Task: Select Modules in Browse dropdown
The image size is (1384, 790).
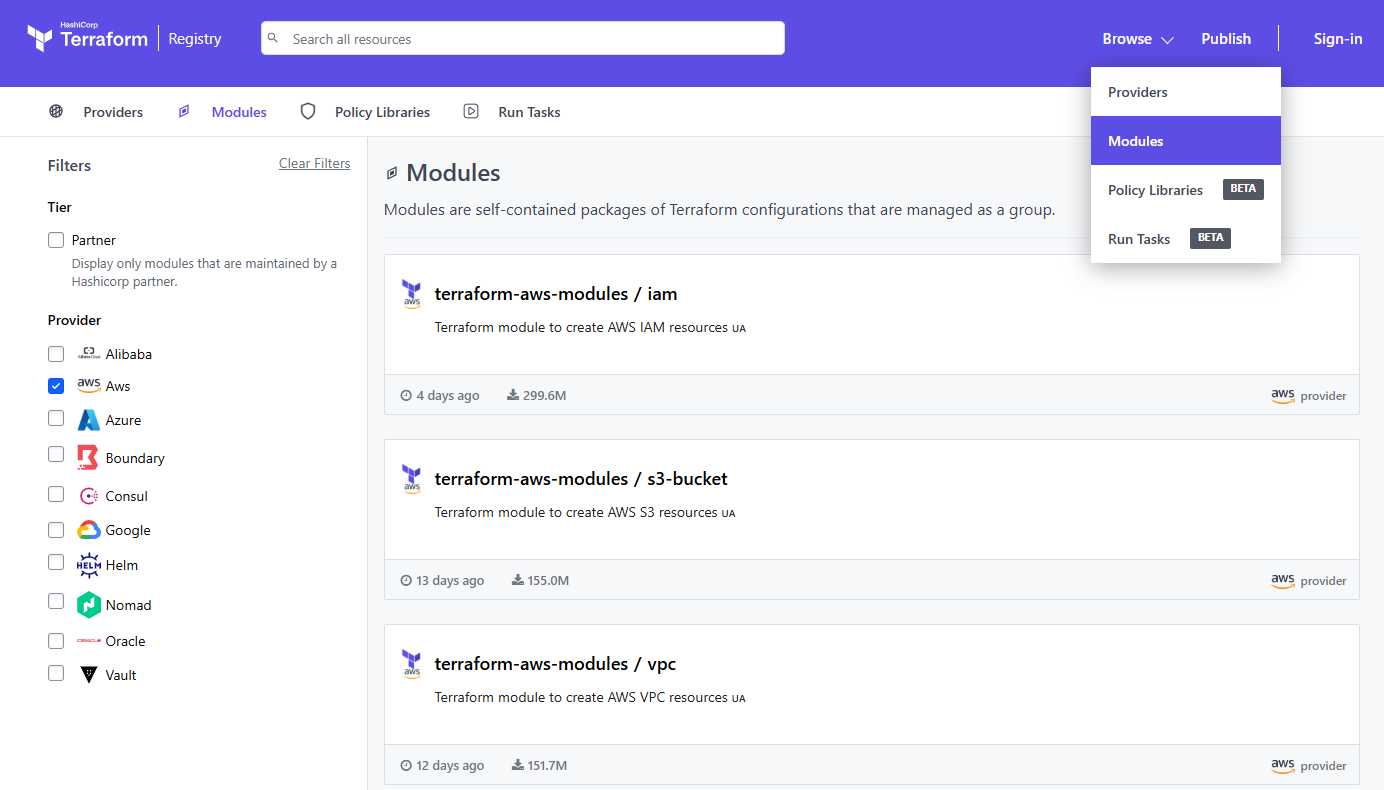Action: click(x=1186, y=141)
